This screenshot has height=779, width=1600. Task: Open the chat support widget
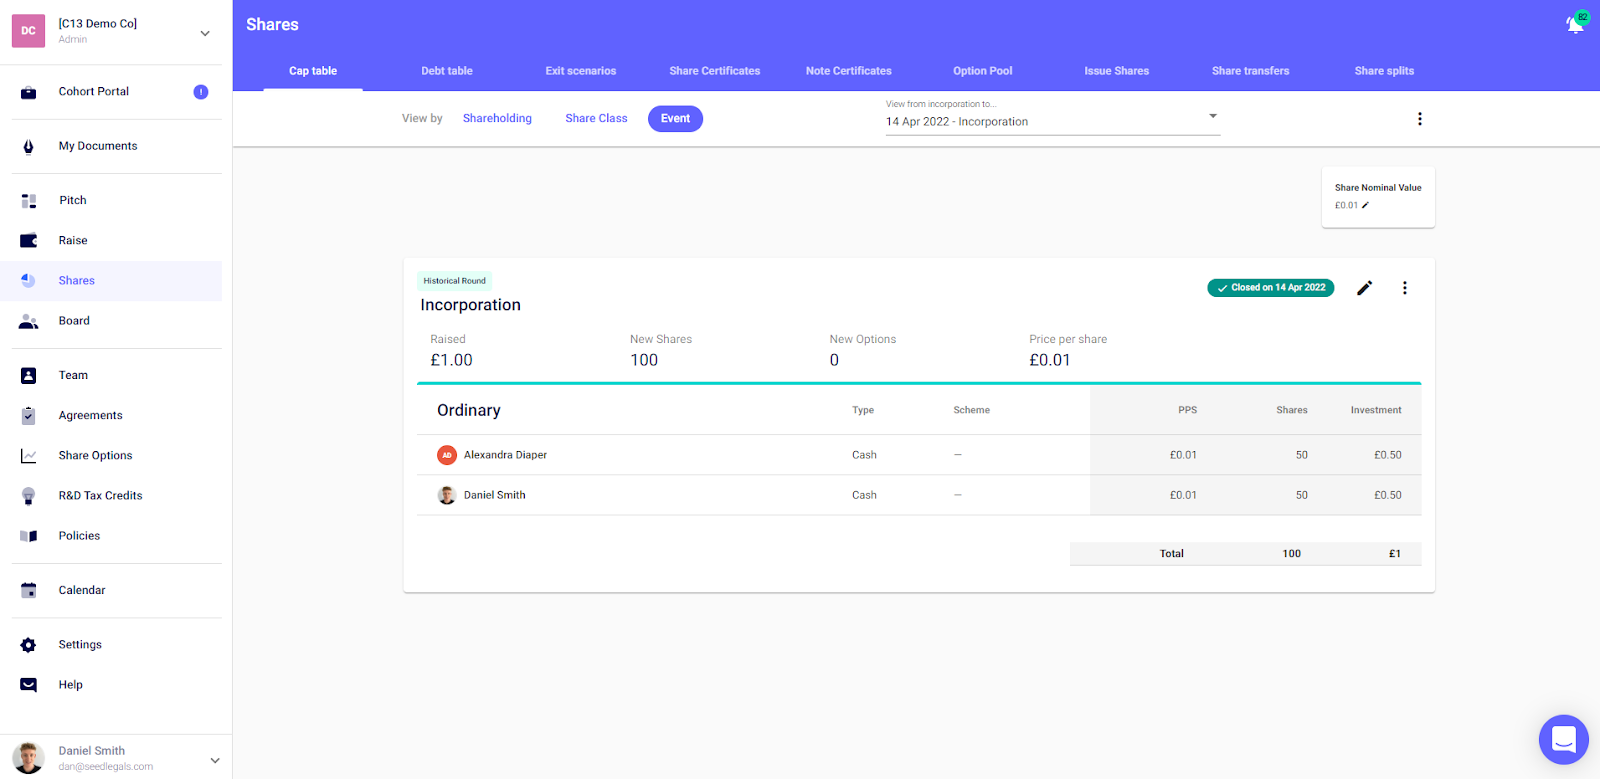(x=1563, y=740)
